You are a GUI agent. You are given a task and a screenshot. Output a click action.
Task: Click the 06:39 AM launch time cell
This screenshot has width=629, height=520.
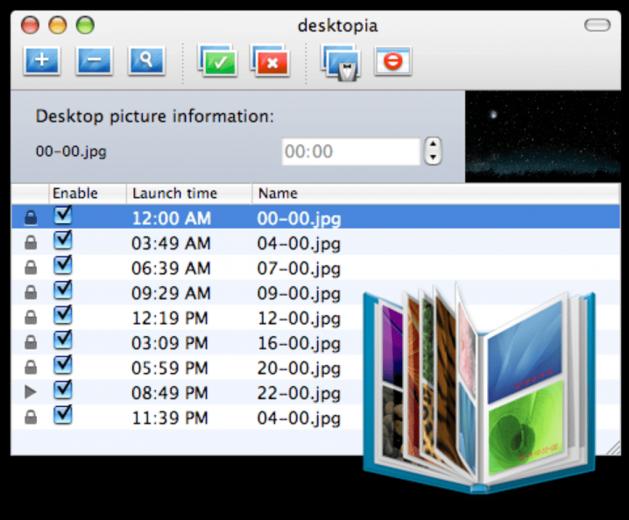coord(171,268)
